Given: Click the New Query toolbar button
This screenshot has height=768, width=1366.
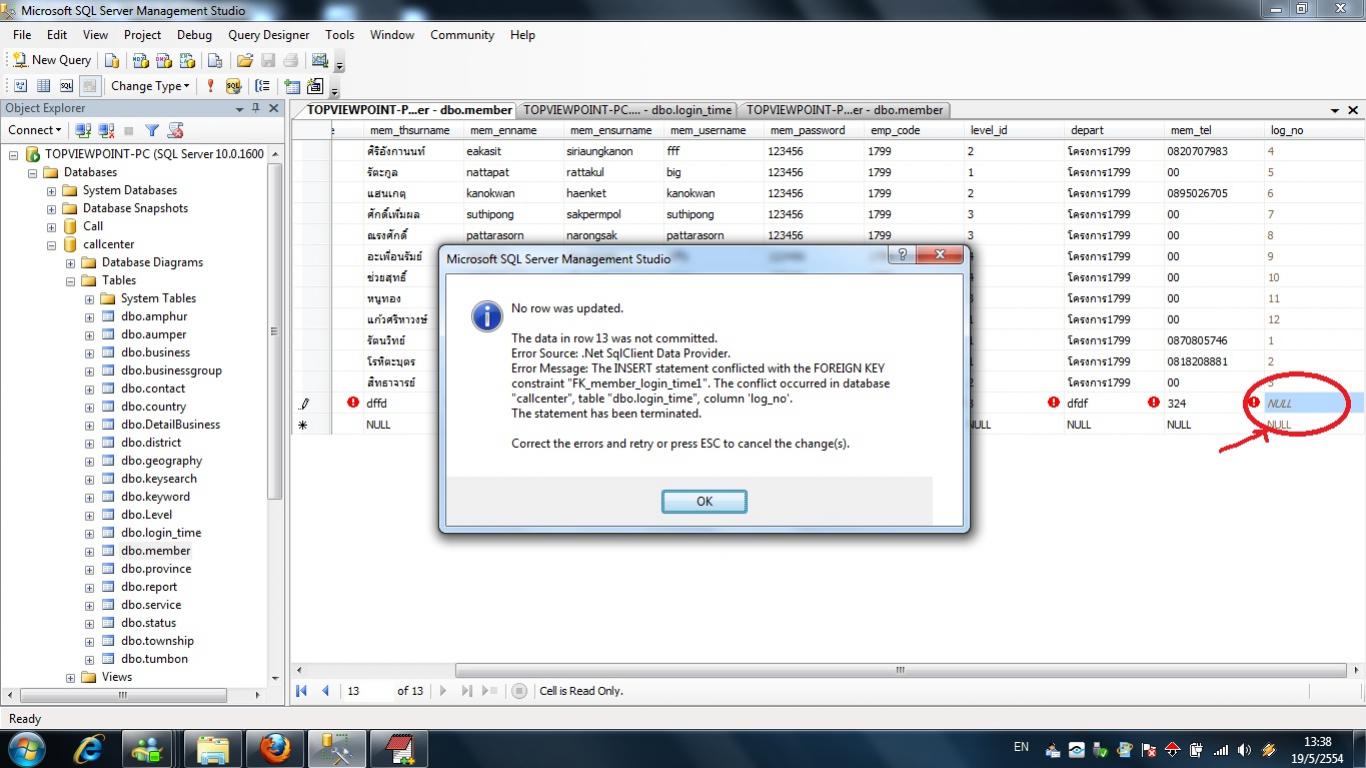Looking at the screenshot, I should point(51,60).
